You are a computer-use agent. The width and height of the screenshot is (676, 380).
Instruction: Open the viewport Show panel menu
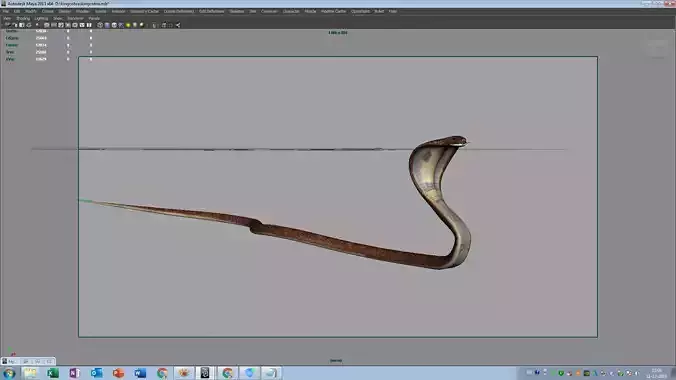(58, 19)
